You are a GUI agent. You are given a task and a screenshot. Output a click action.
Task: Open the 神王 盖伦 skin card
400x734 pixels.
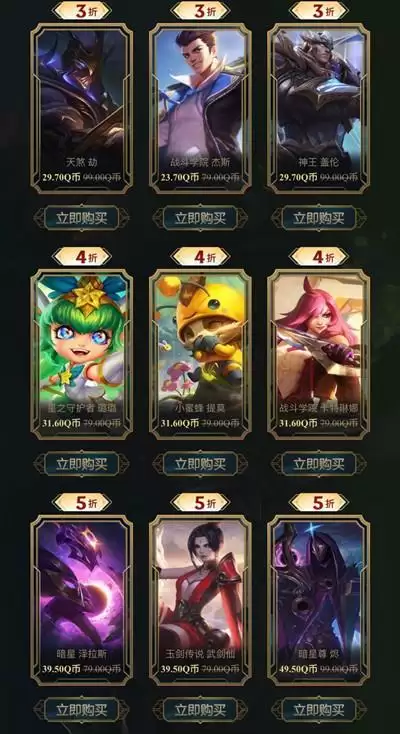pos(319,109)
